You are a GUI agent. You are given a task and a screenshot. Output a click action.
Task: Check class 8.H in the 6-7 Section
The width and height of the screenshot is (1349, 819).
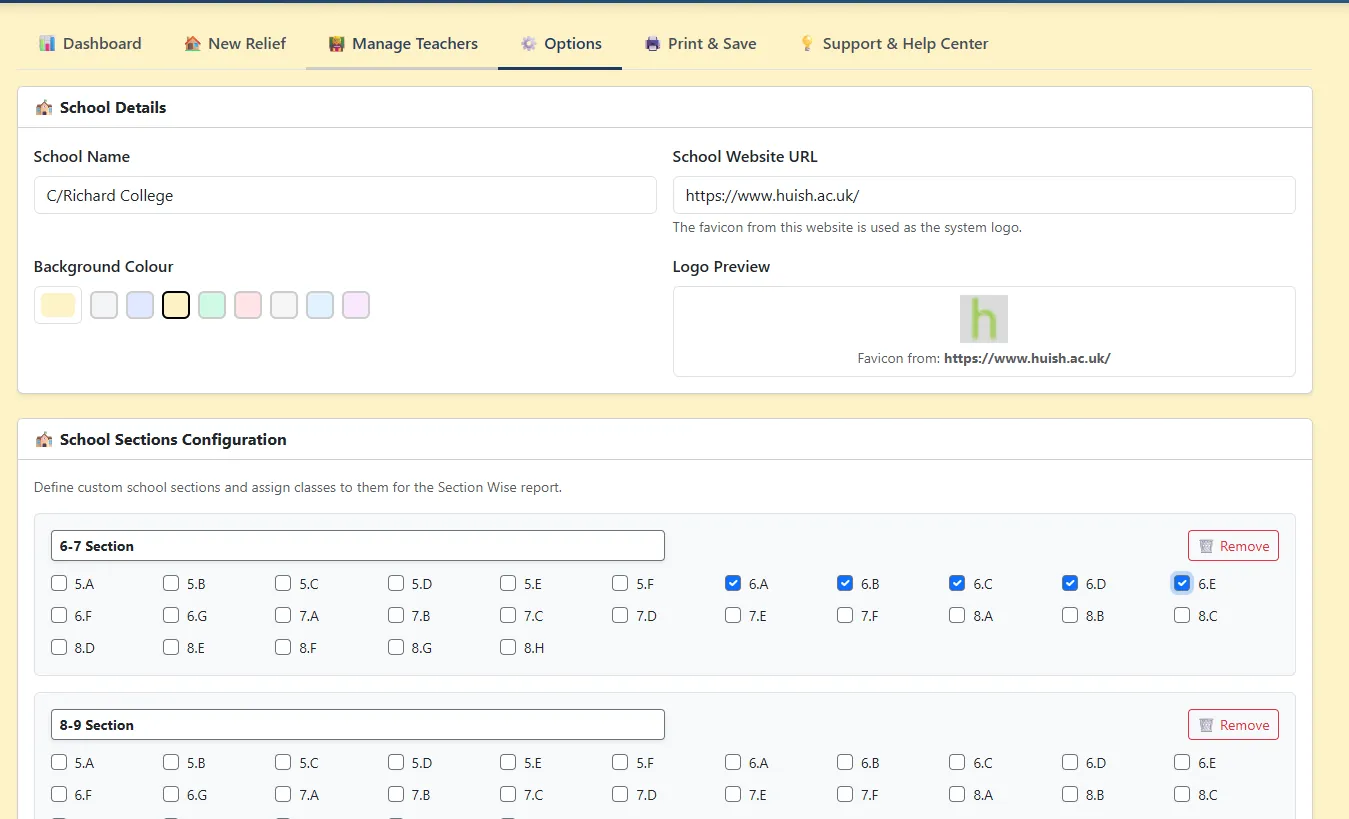click(509, 648)
